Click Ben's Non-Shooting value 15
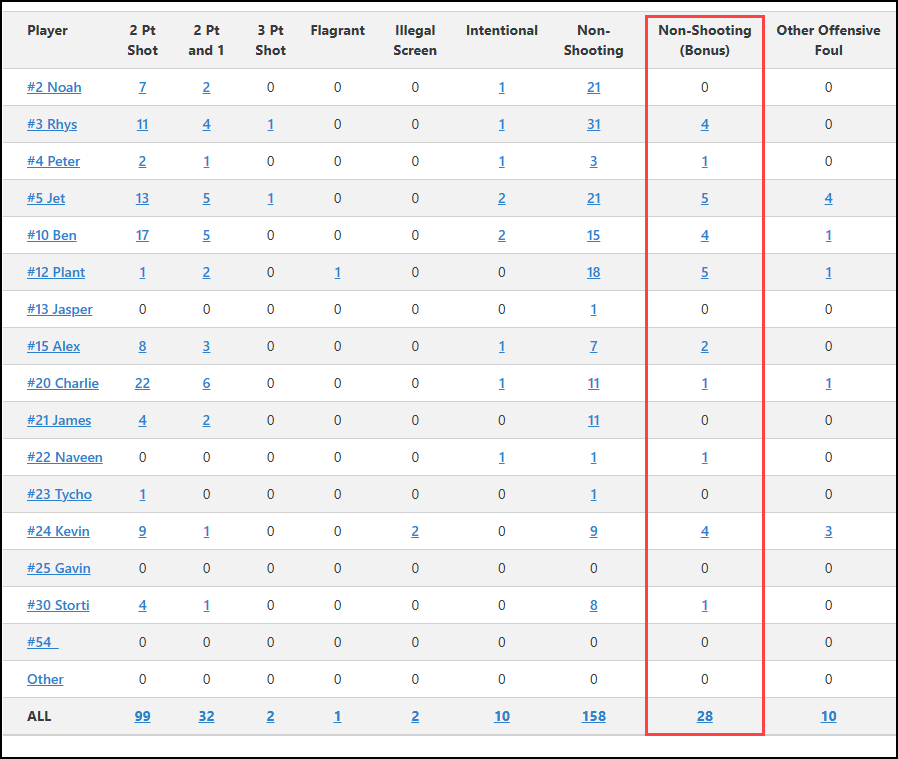Viewport: 898px width, 759px height. [593, 235]
